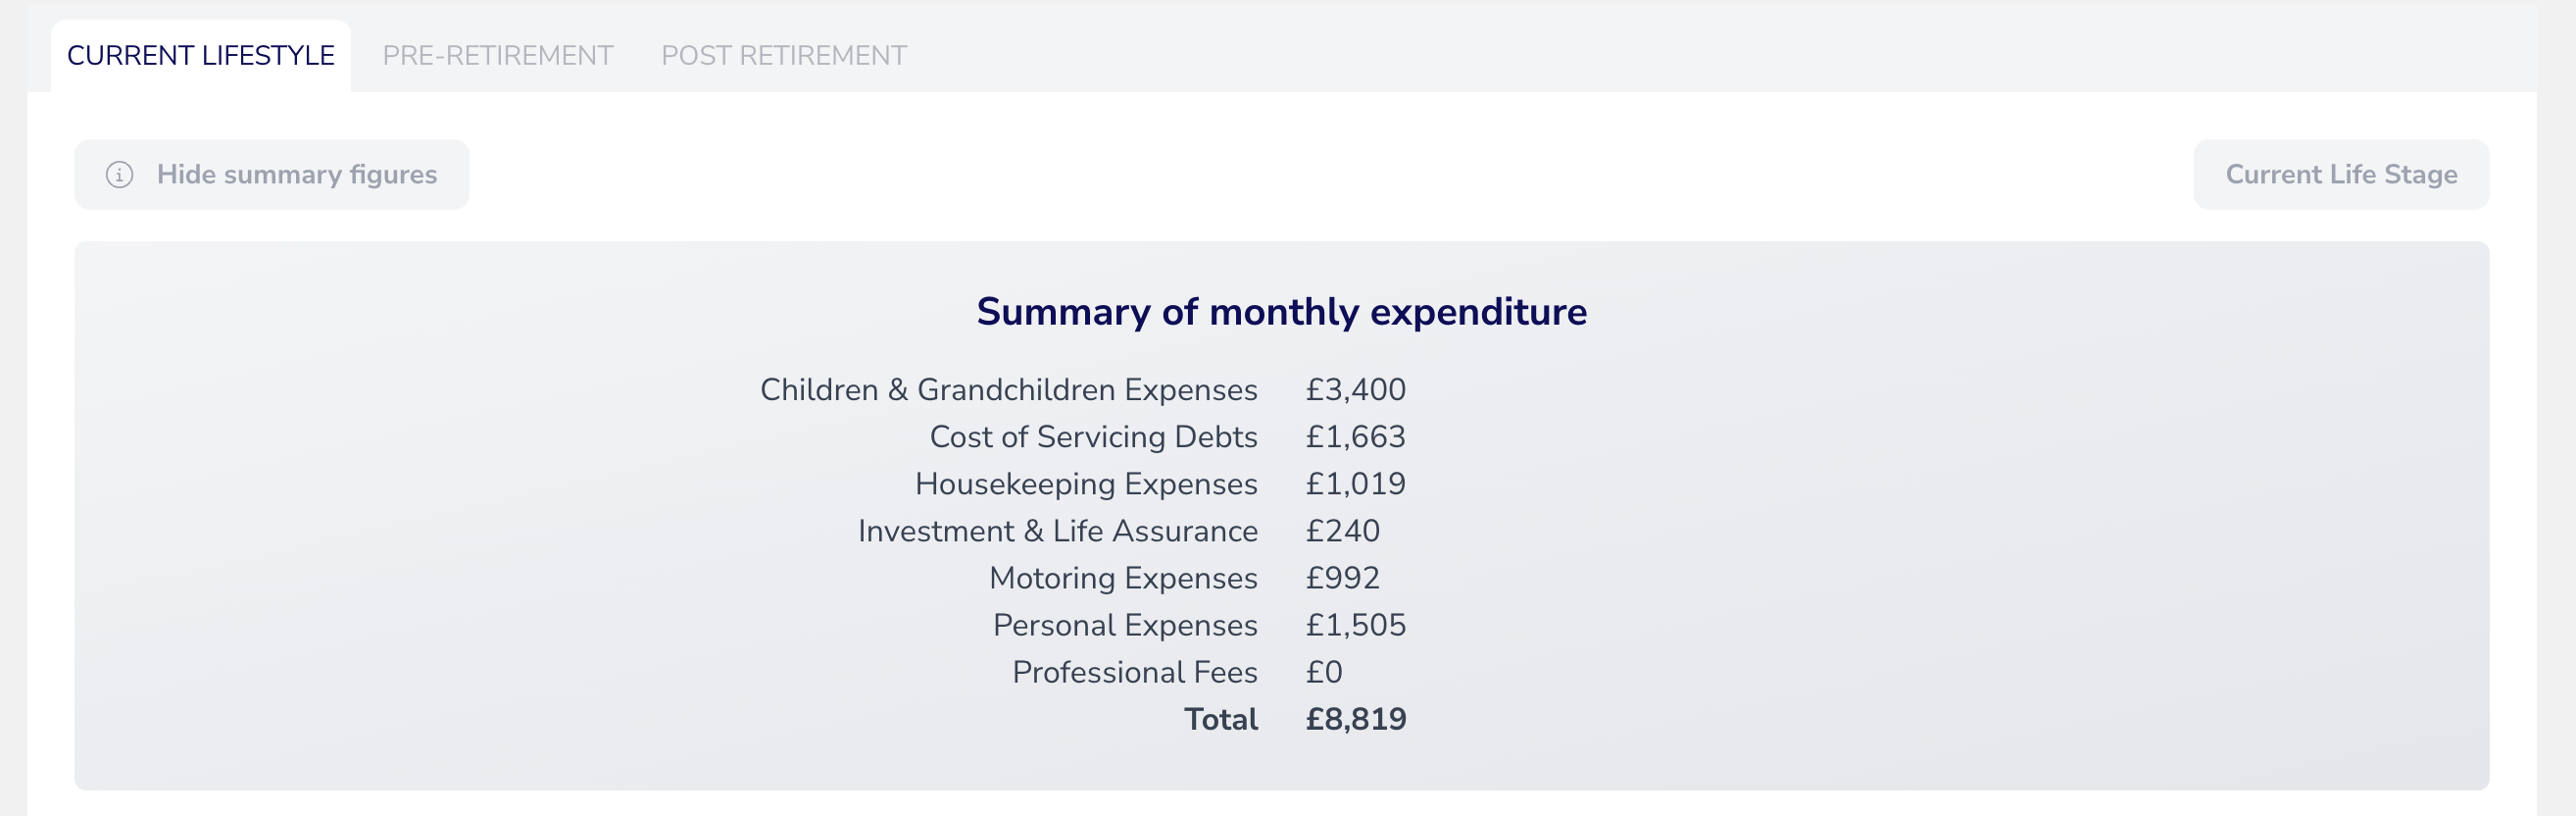Click the £3,400 children expenses amount

pos(1355,390)
